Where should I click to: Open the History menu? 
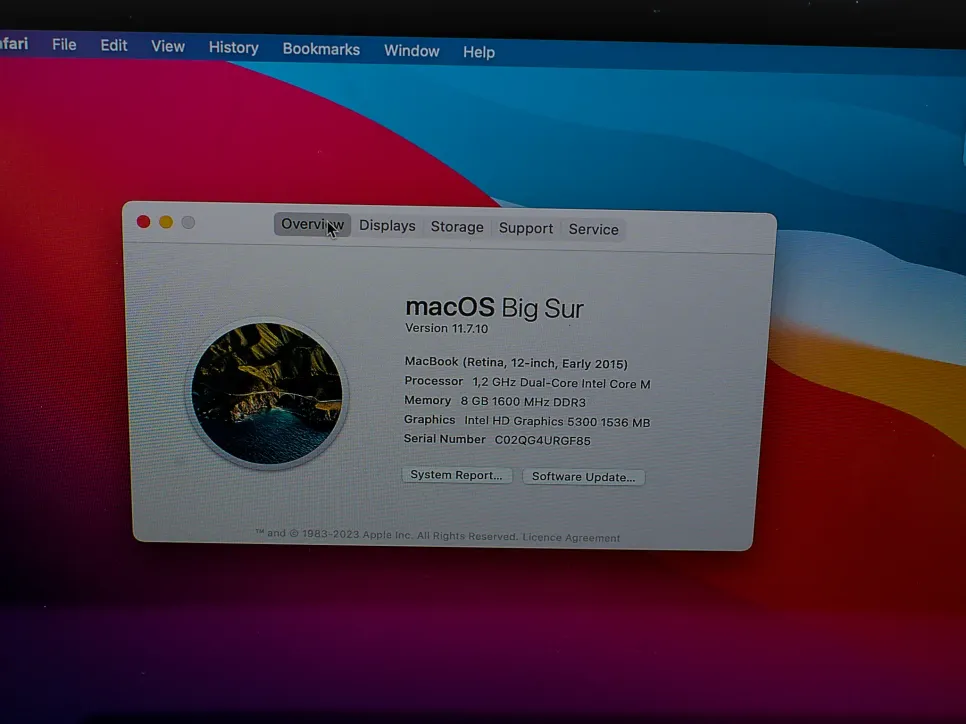point(233,48)
